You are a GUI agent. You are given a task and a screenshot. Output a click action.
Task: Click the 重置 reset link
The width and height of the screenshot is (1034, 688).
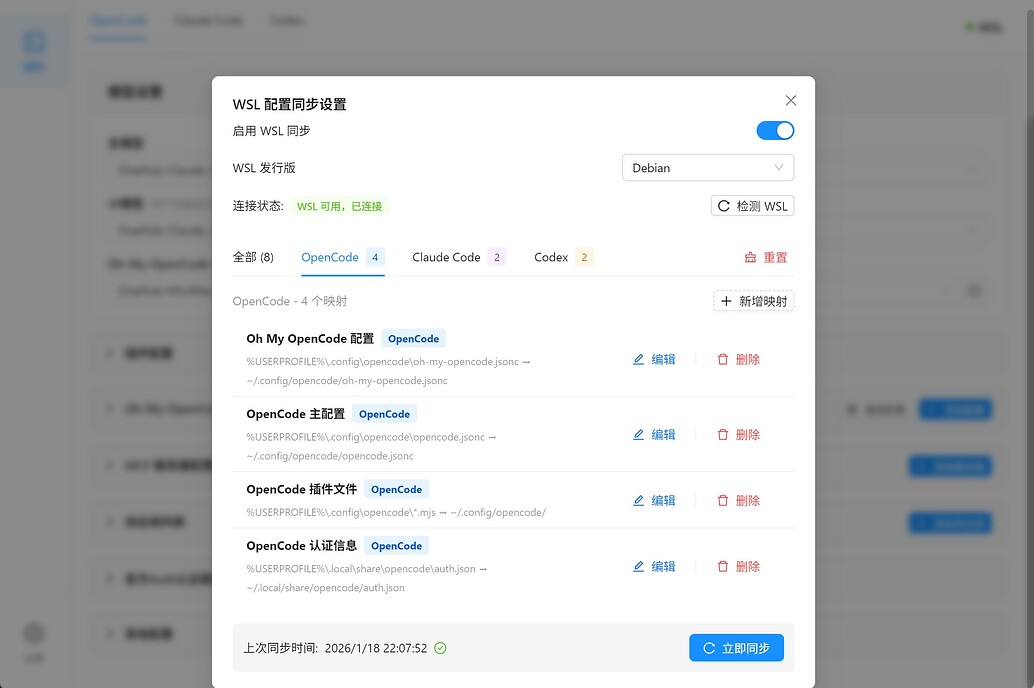(x=766, y=257)
